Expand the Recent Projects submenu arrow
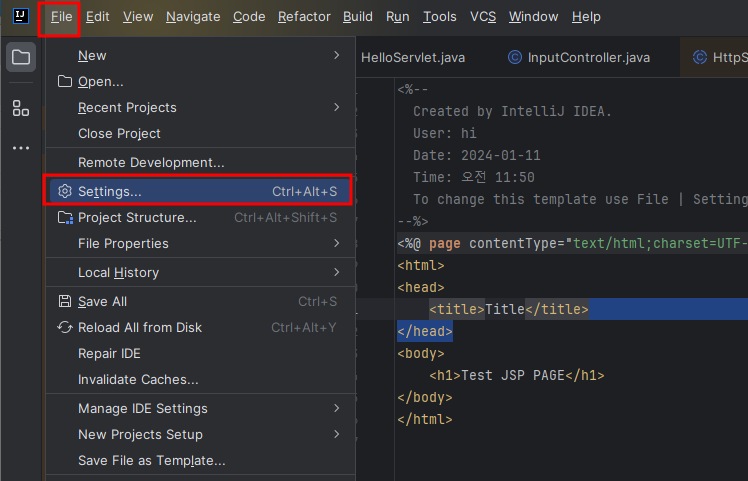 tap(337, 107)
